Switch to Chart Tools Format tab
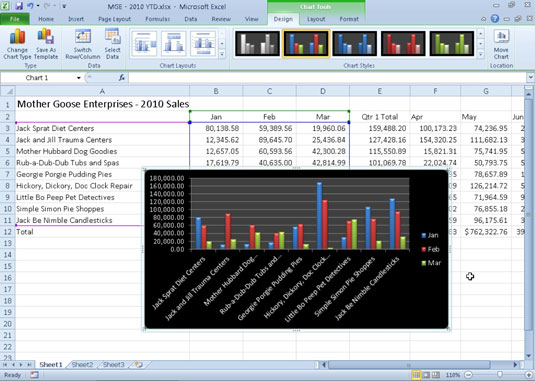This screenshot has height=381, width=535. coord(349,19)
